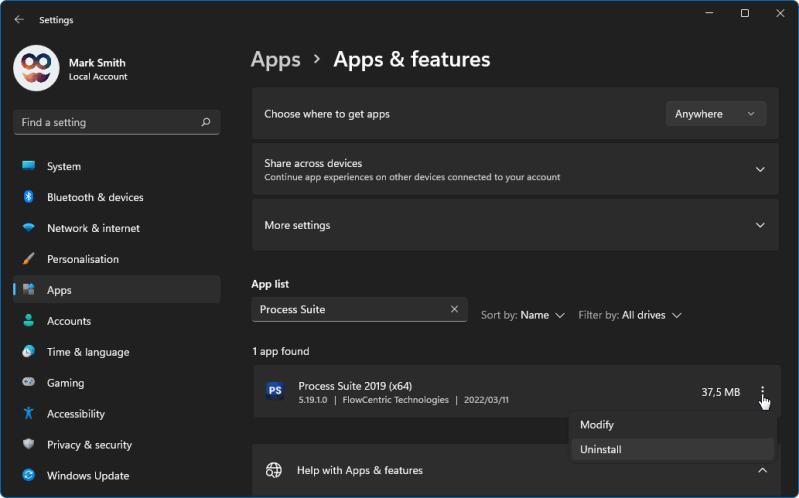The image size is (799, 498).
Task: Select Modify in the context menu
Action: 597,425
